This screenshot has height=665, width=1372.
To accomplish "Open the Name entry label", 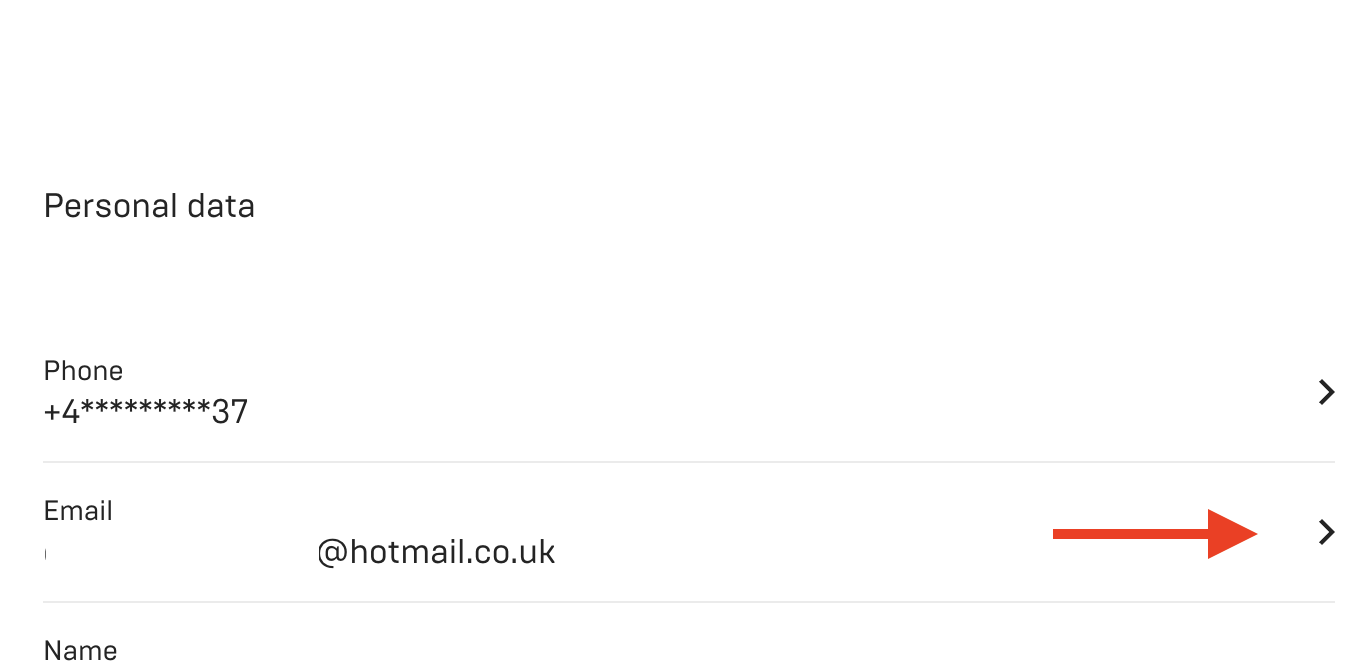I will (x=80, y=651).
